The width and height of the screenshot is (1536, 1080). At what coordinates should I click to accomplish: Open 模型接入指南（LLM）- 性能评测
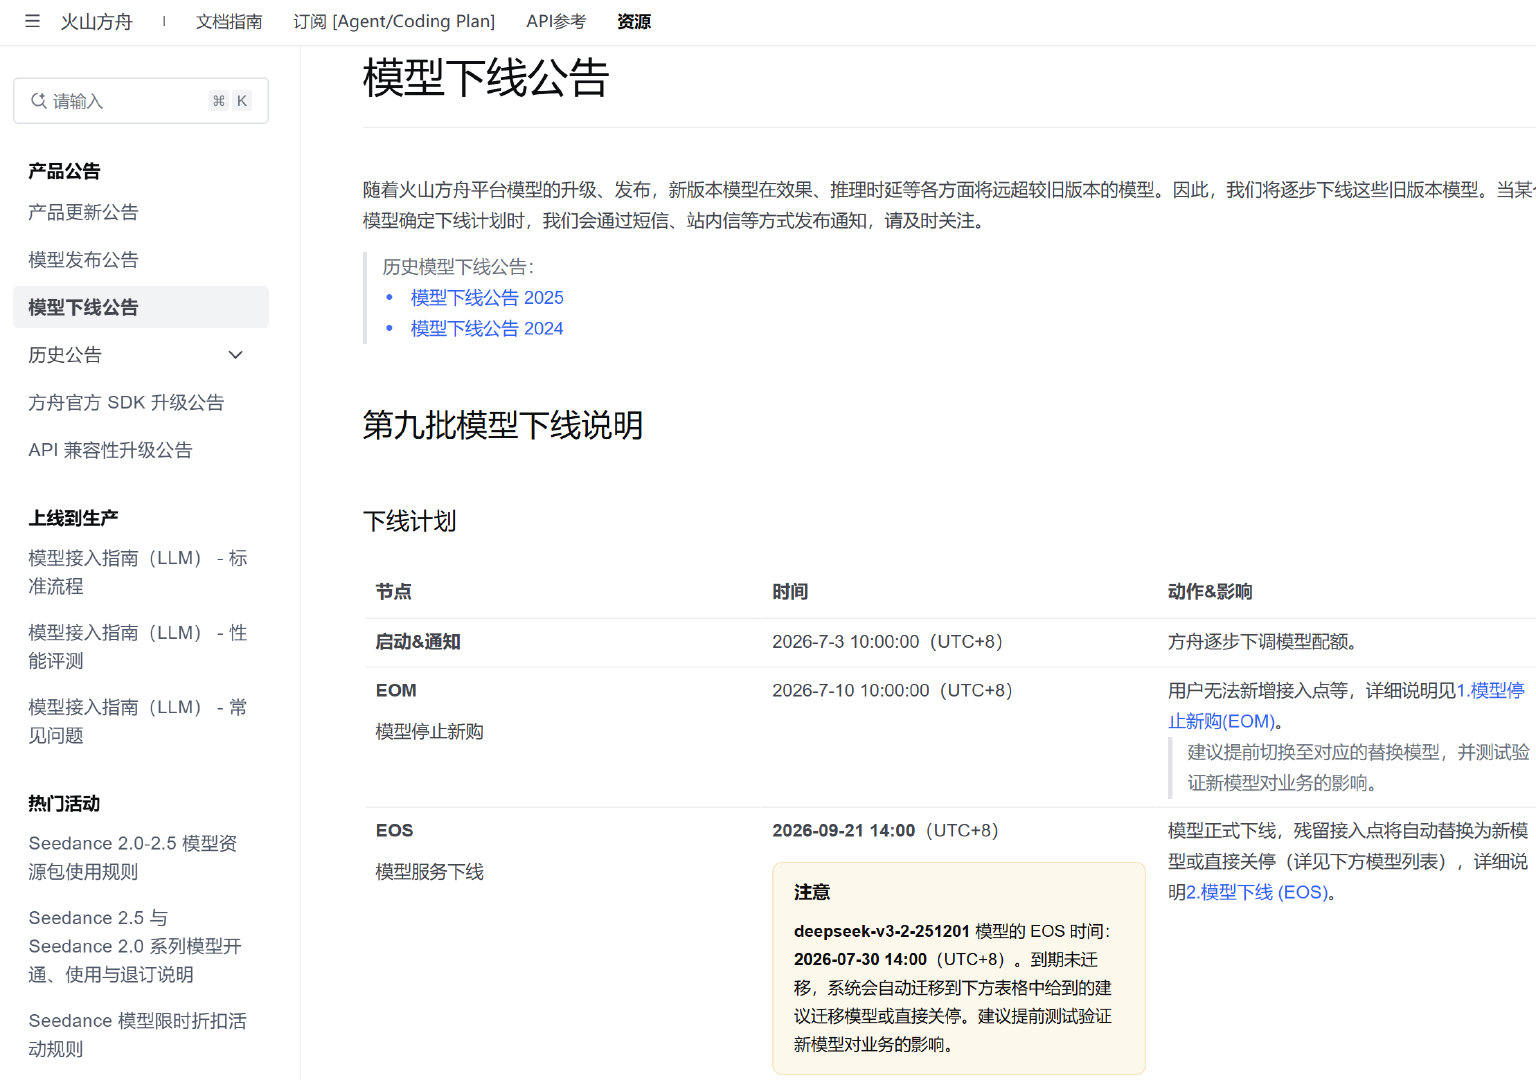pyautogui.click(x=138, y=647)
